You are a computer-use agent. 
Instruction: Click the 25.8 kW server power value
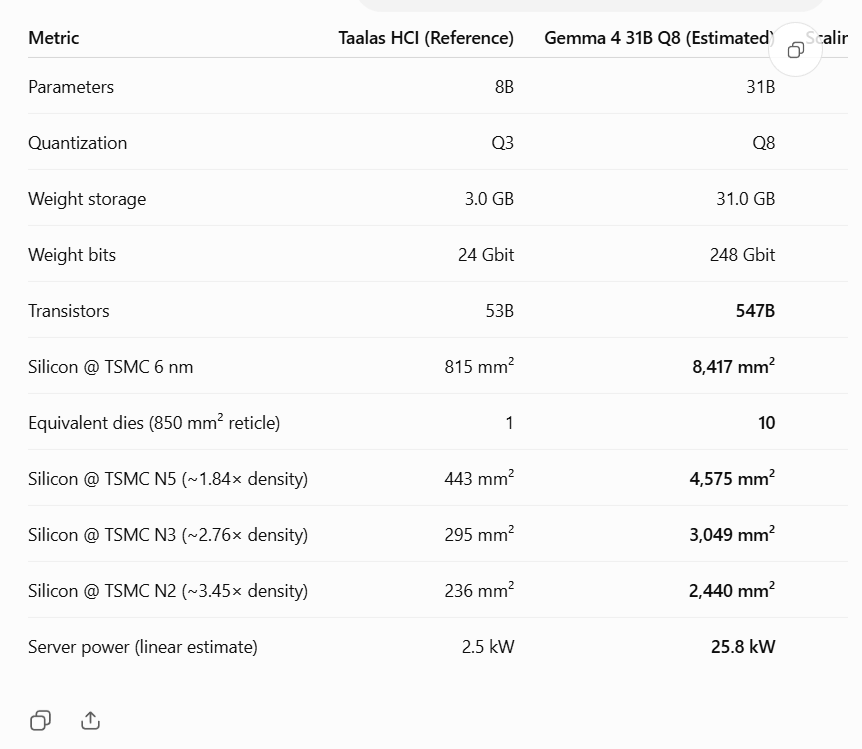point(743,647)
